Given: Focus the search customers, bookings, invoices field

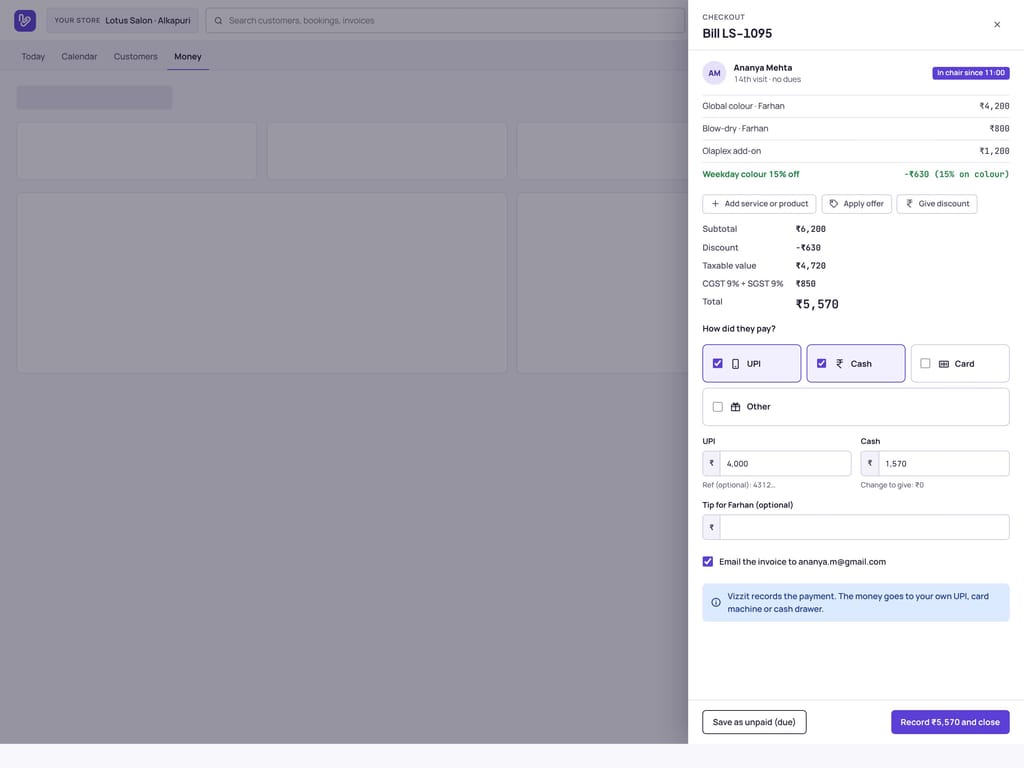Looking at the screenshot, I should (445, 21).
